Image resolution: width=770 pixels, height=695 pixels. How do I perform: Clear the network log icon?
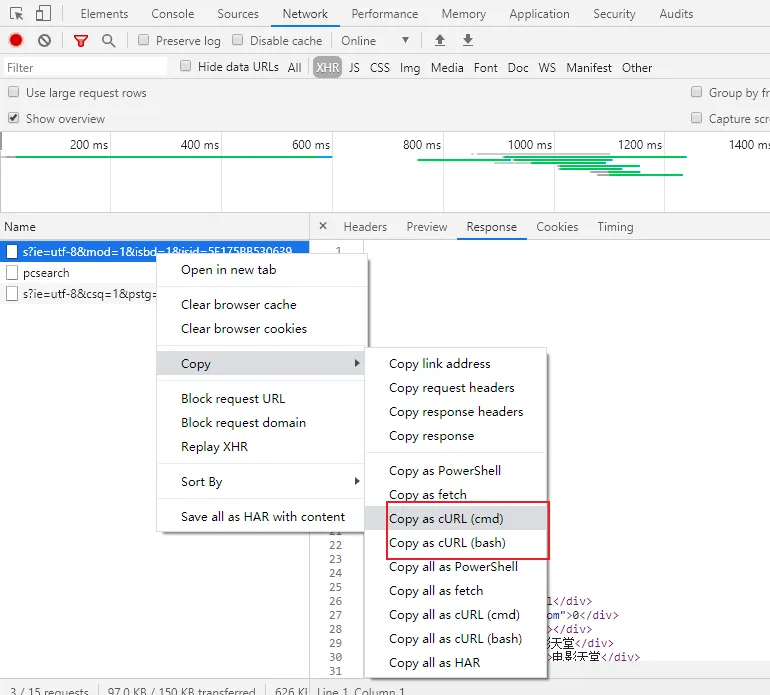click(x=44, y=40)
